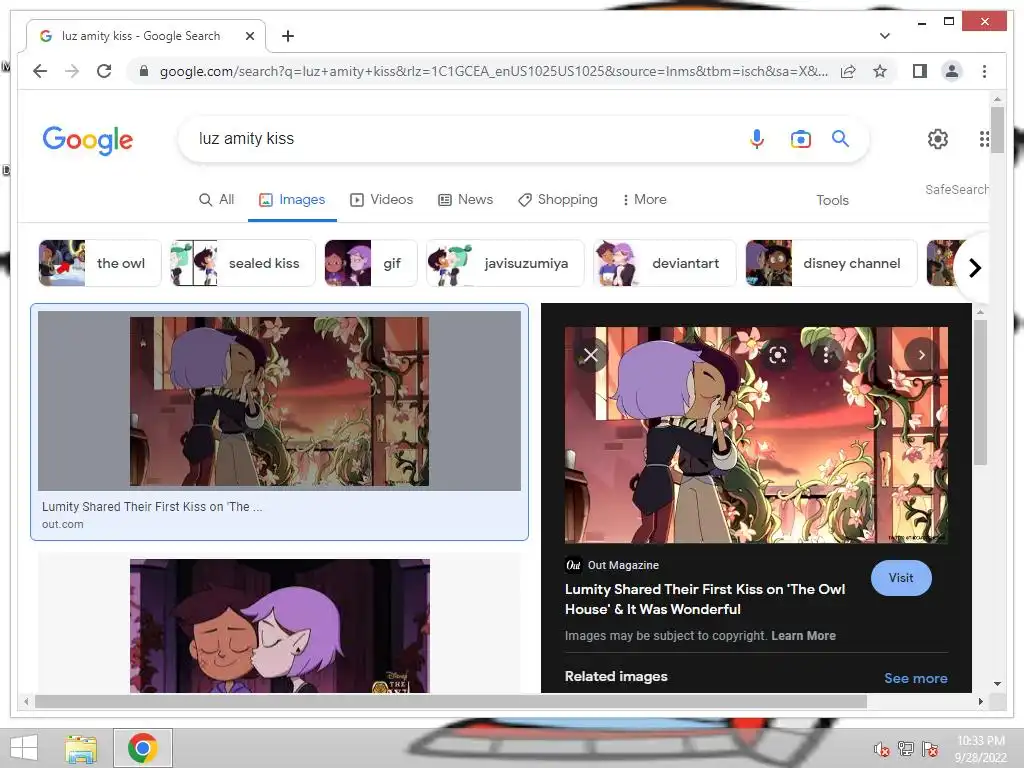Filter by 'deviantart' chip
The image size is (1024, 768).
point(665,263)
